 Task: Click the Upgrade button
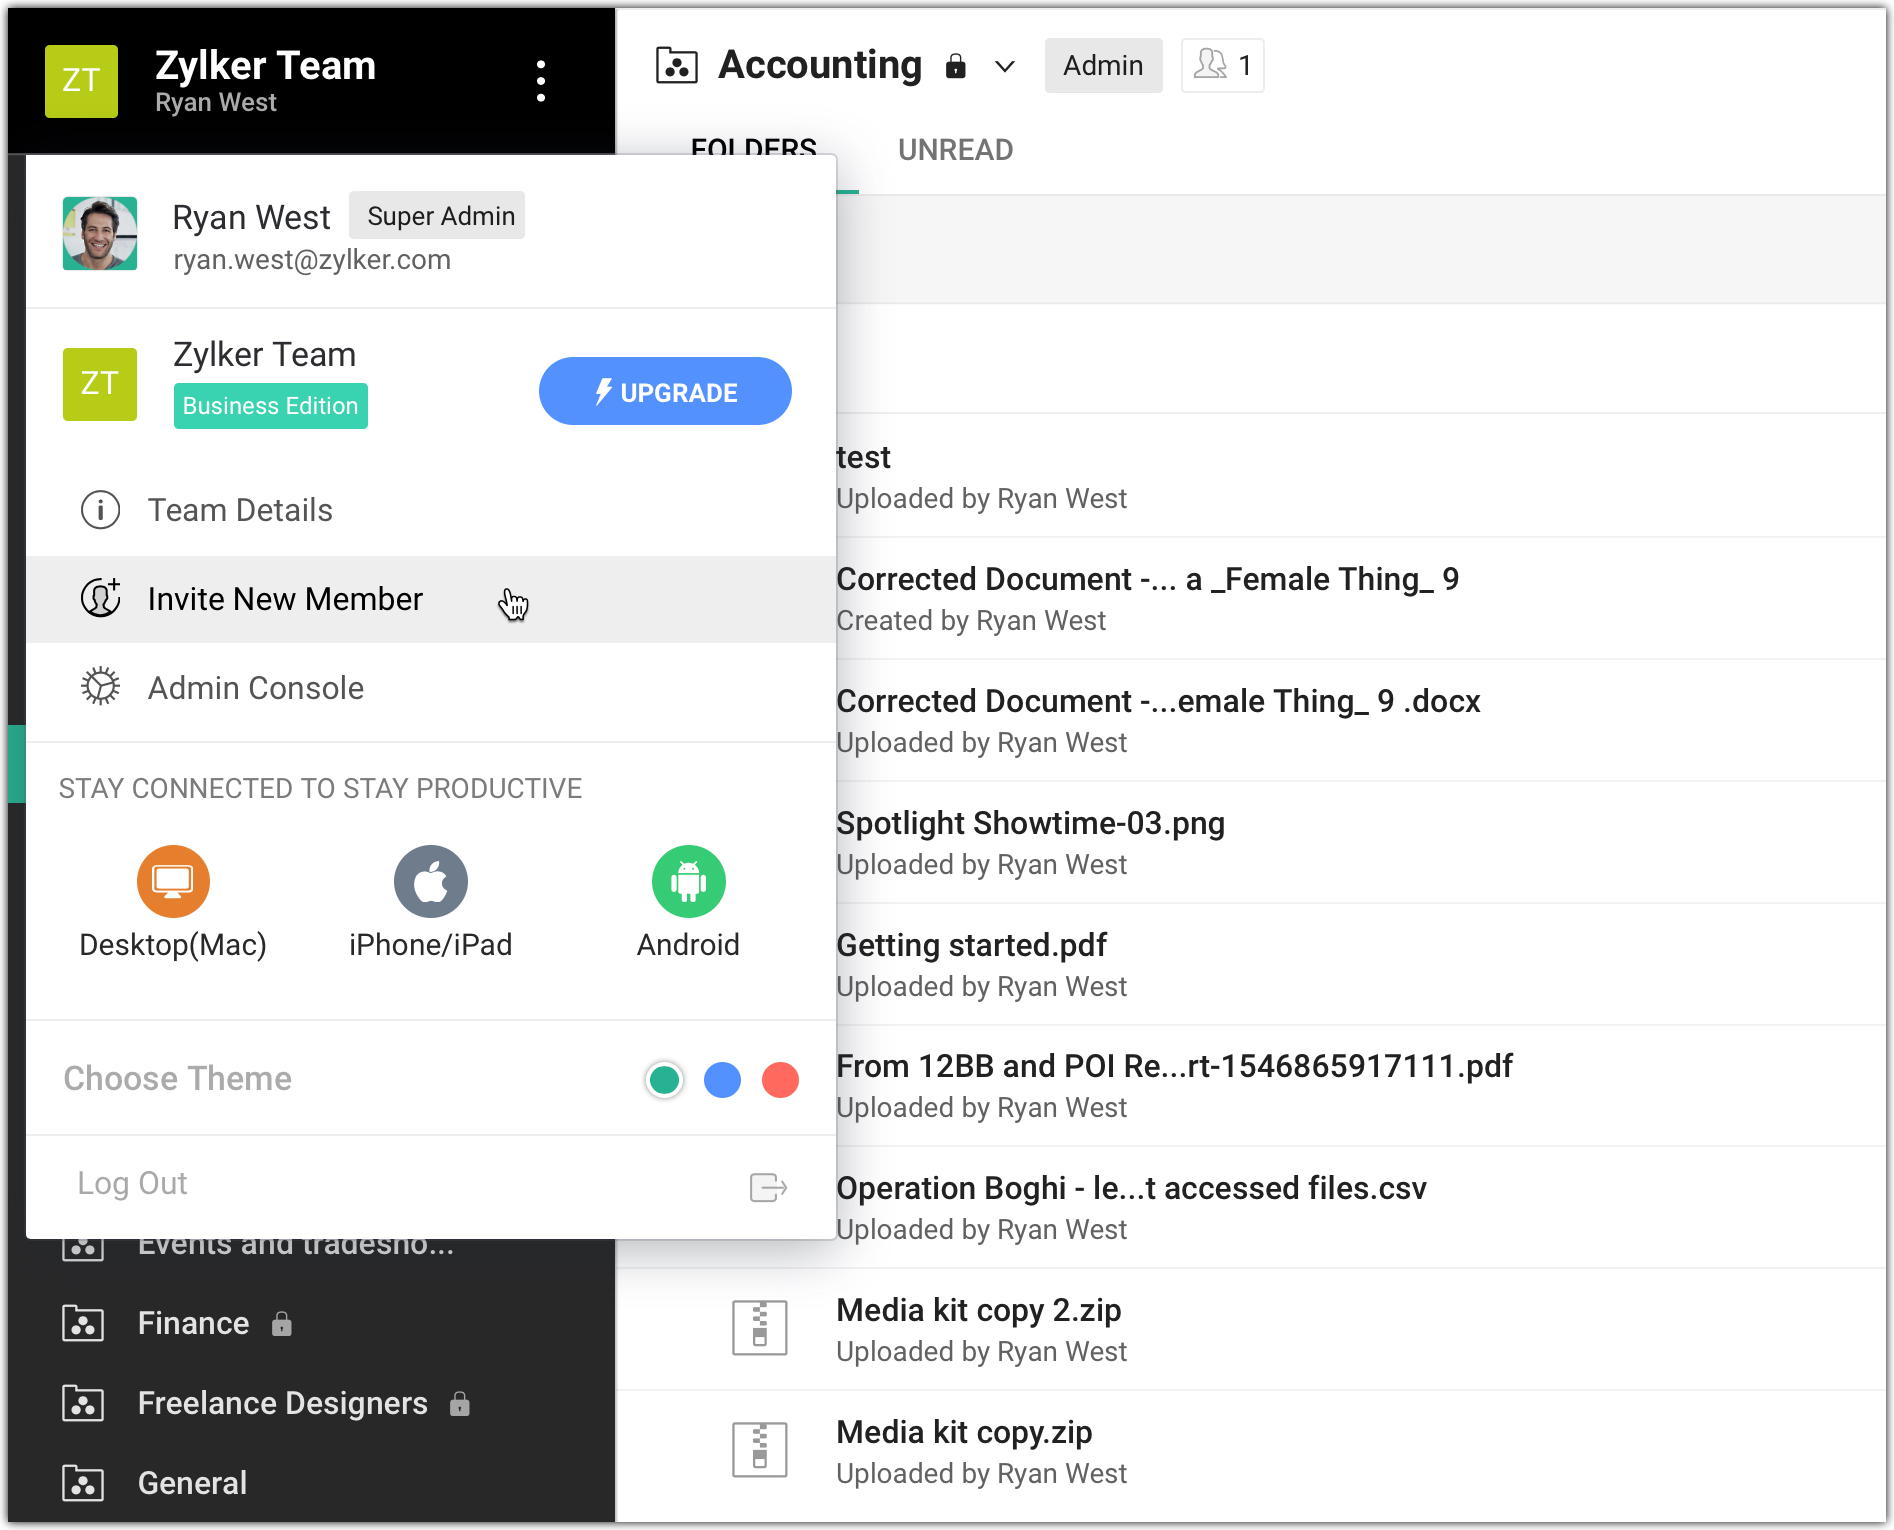pos(665,391)
